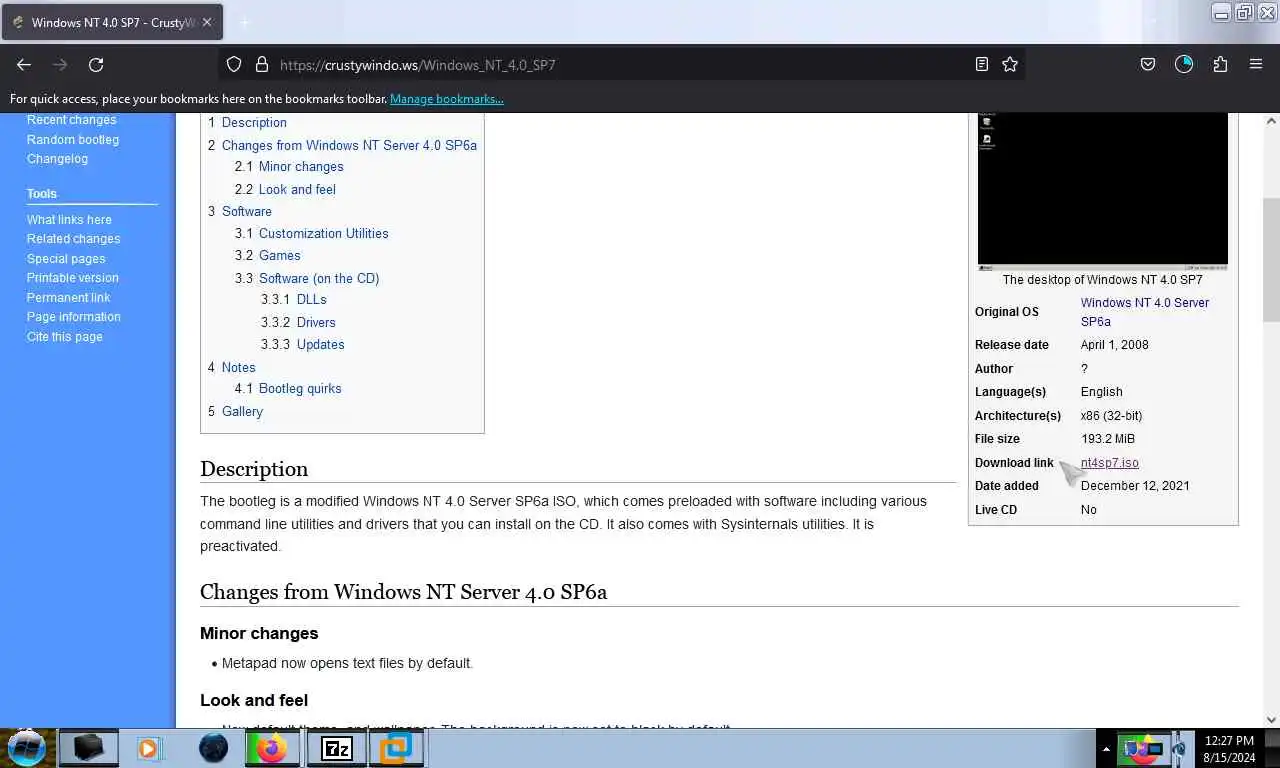The height and width of the screenshot is (768, 1280).
Task: Go to contents entry 4.1 Bootleg quirks
Action: [x=288, y=389]
